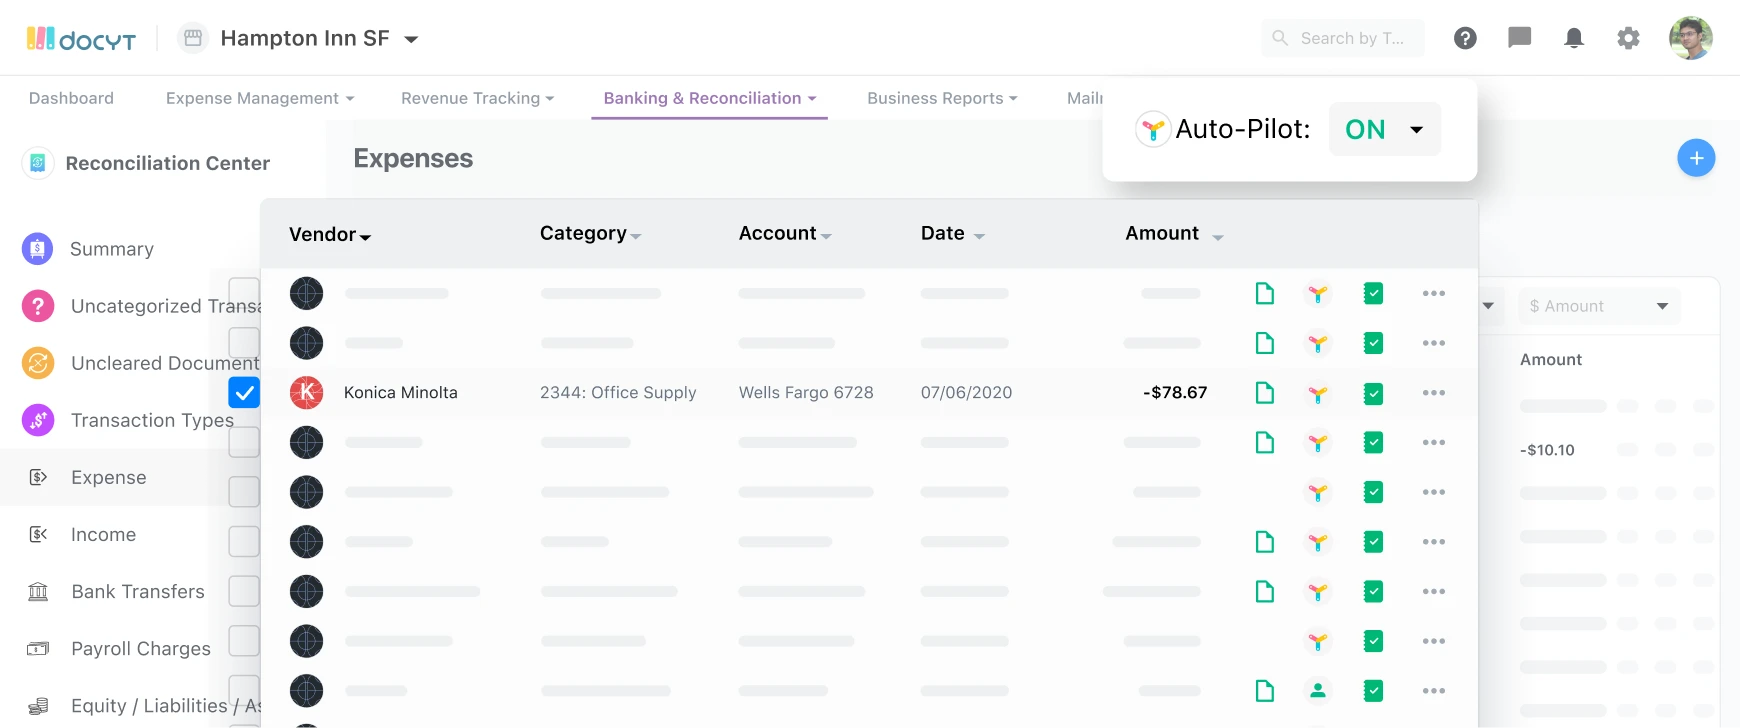Open the Mailroom tab
Screen dimensions: 1740x728
tap(1085, 98)
